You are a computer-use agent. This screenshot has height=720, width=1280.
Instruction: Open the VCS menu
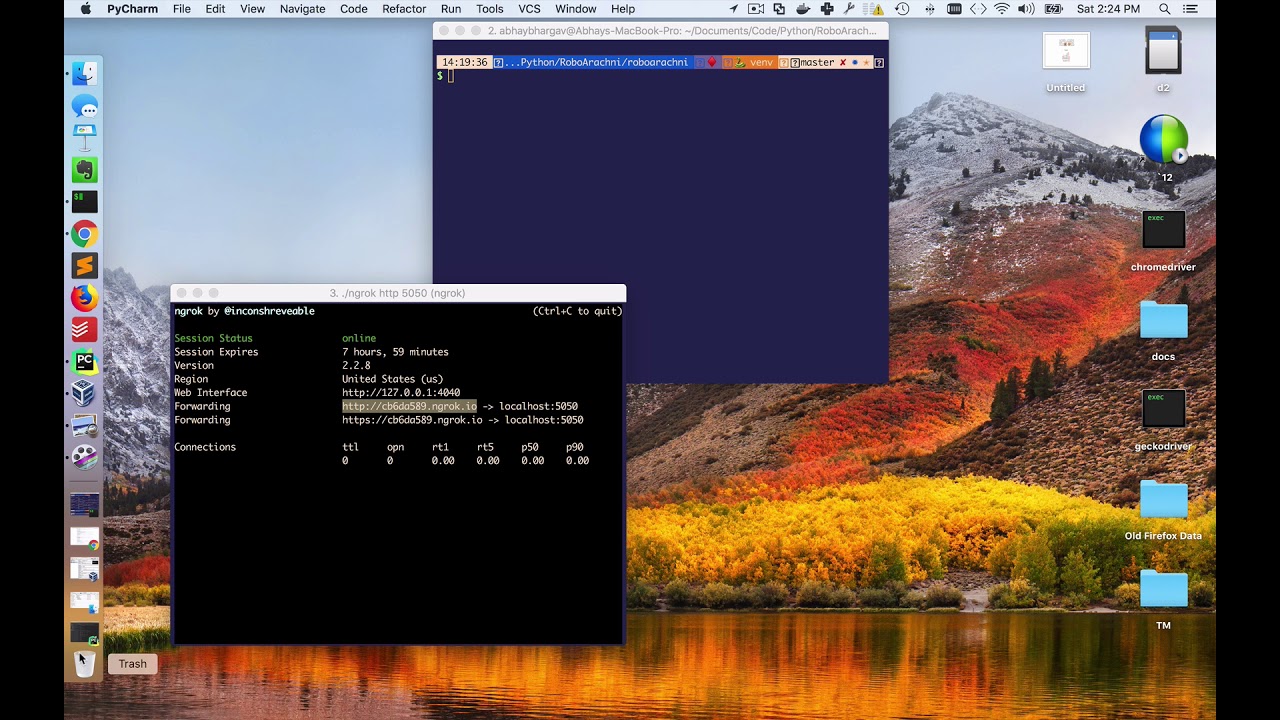529,9
